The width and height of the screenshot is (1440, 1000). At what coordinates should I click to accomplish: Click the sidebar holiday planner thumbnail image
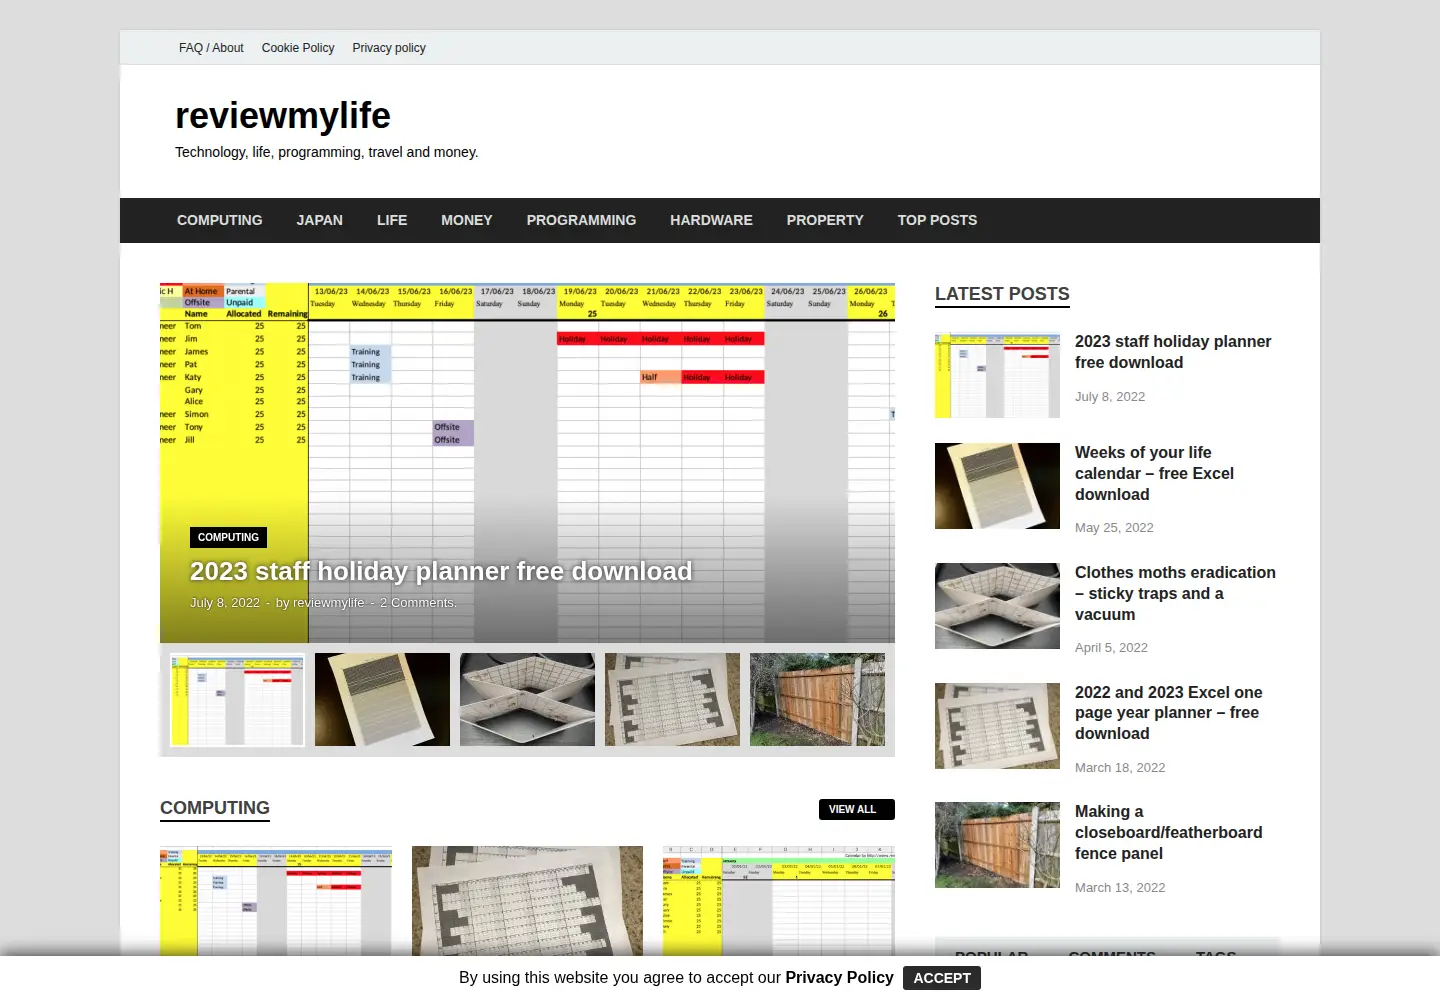coord(997,376)
